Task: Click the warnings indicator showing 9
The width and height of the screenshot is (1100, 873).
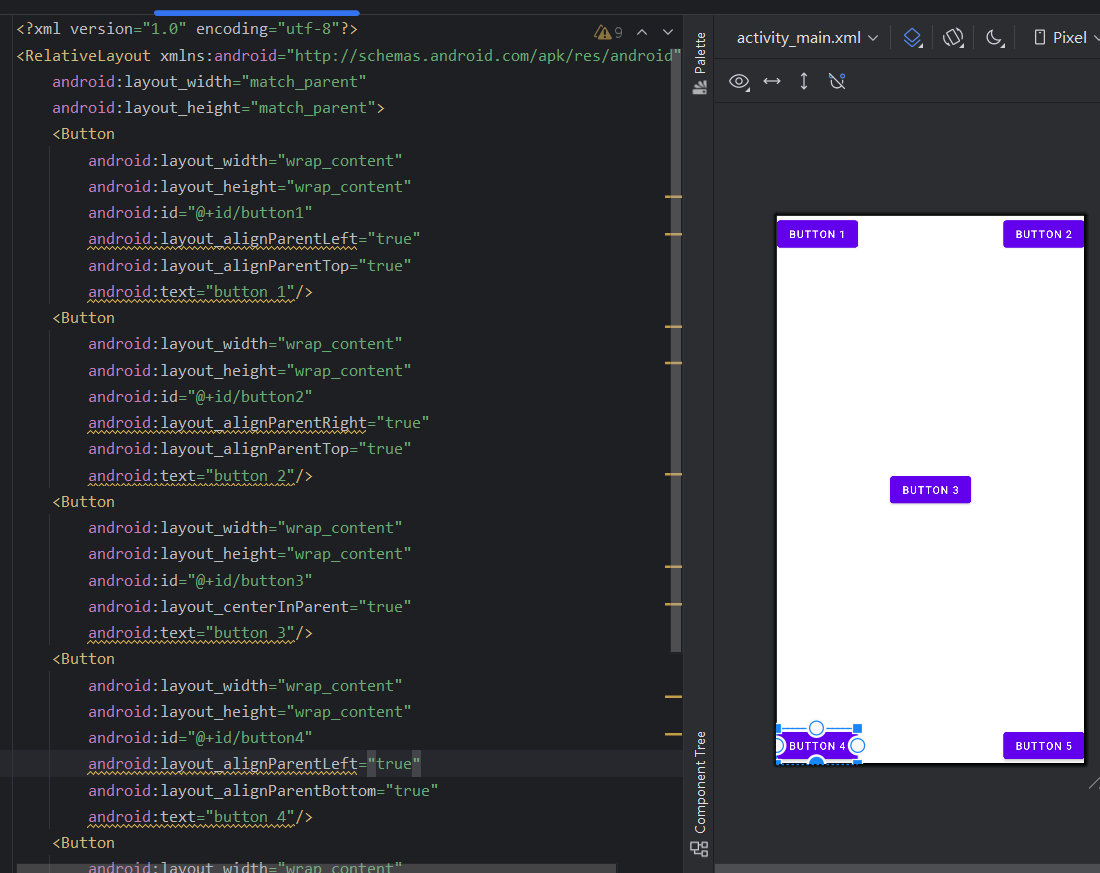Action: [608, 32]
